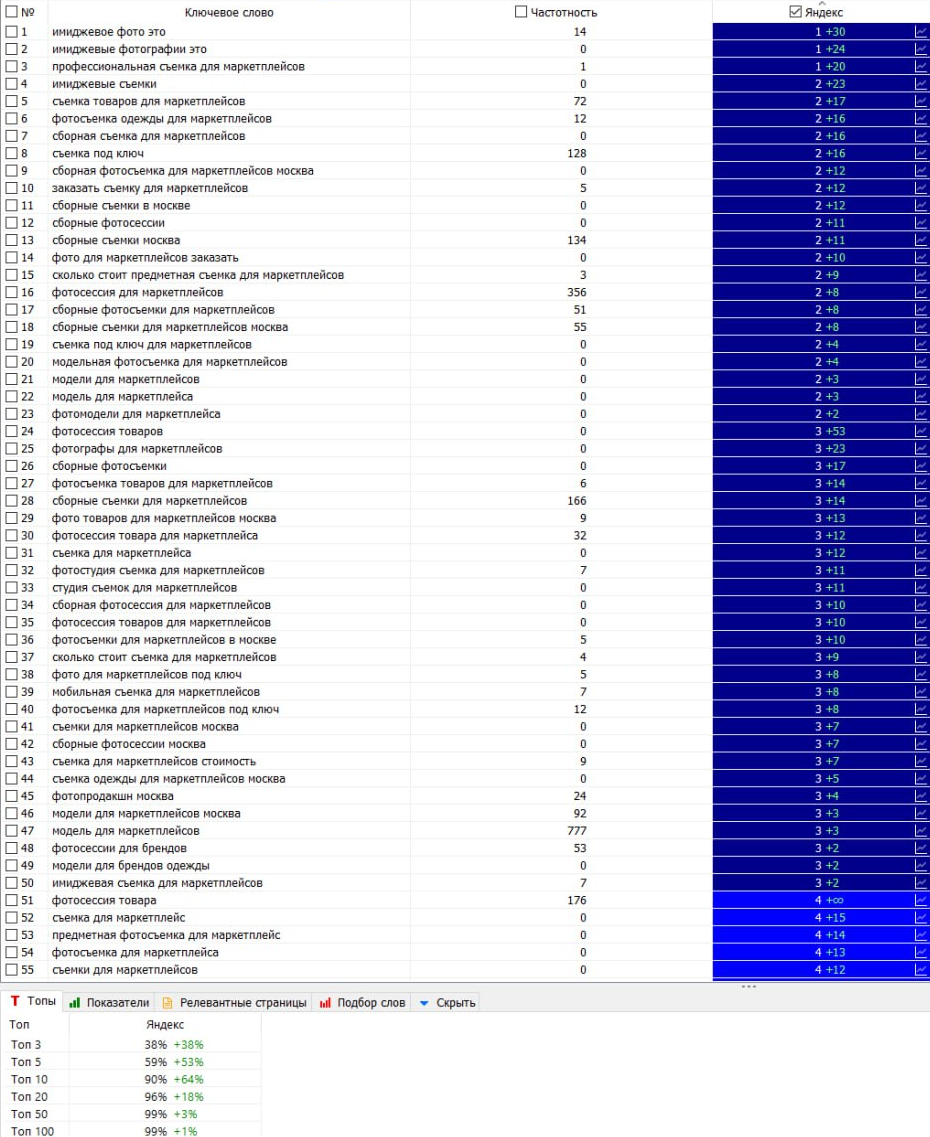Click sort arrow above Яндекс header
This screenshot has width=930, height=1137.
click(821, 3)
